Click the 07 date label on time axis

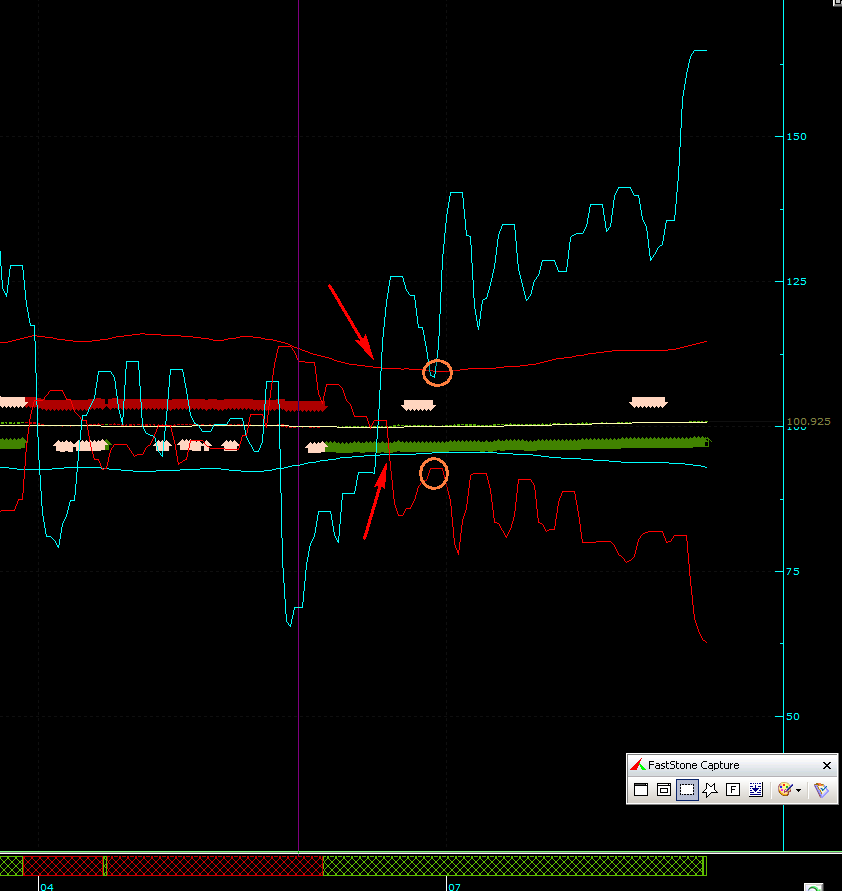click(454, 886)
